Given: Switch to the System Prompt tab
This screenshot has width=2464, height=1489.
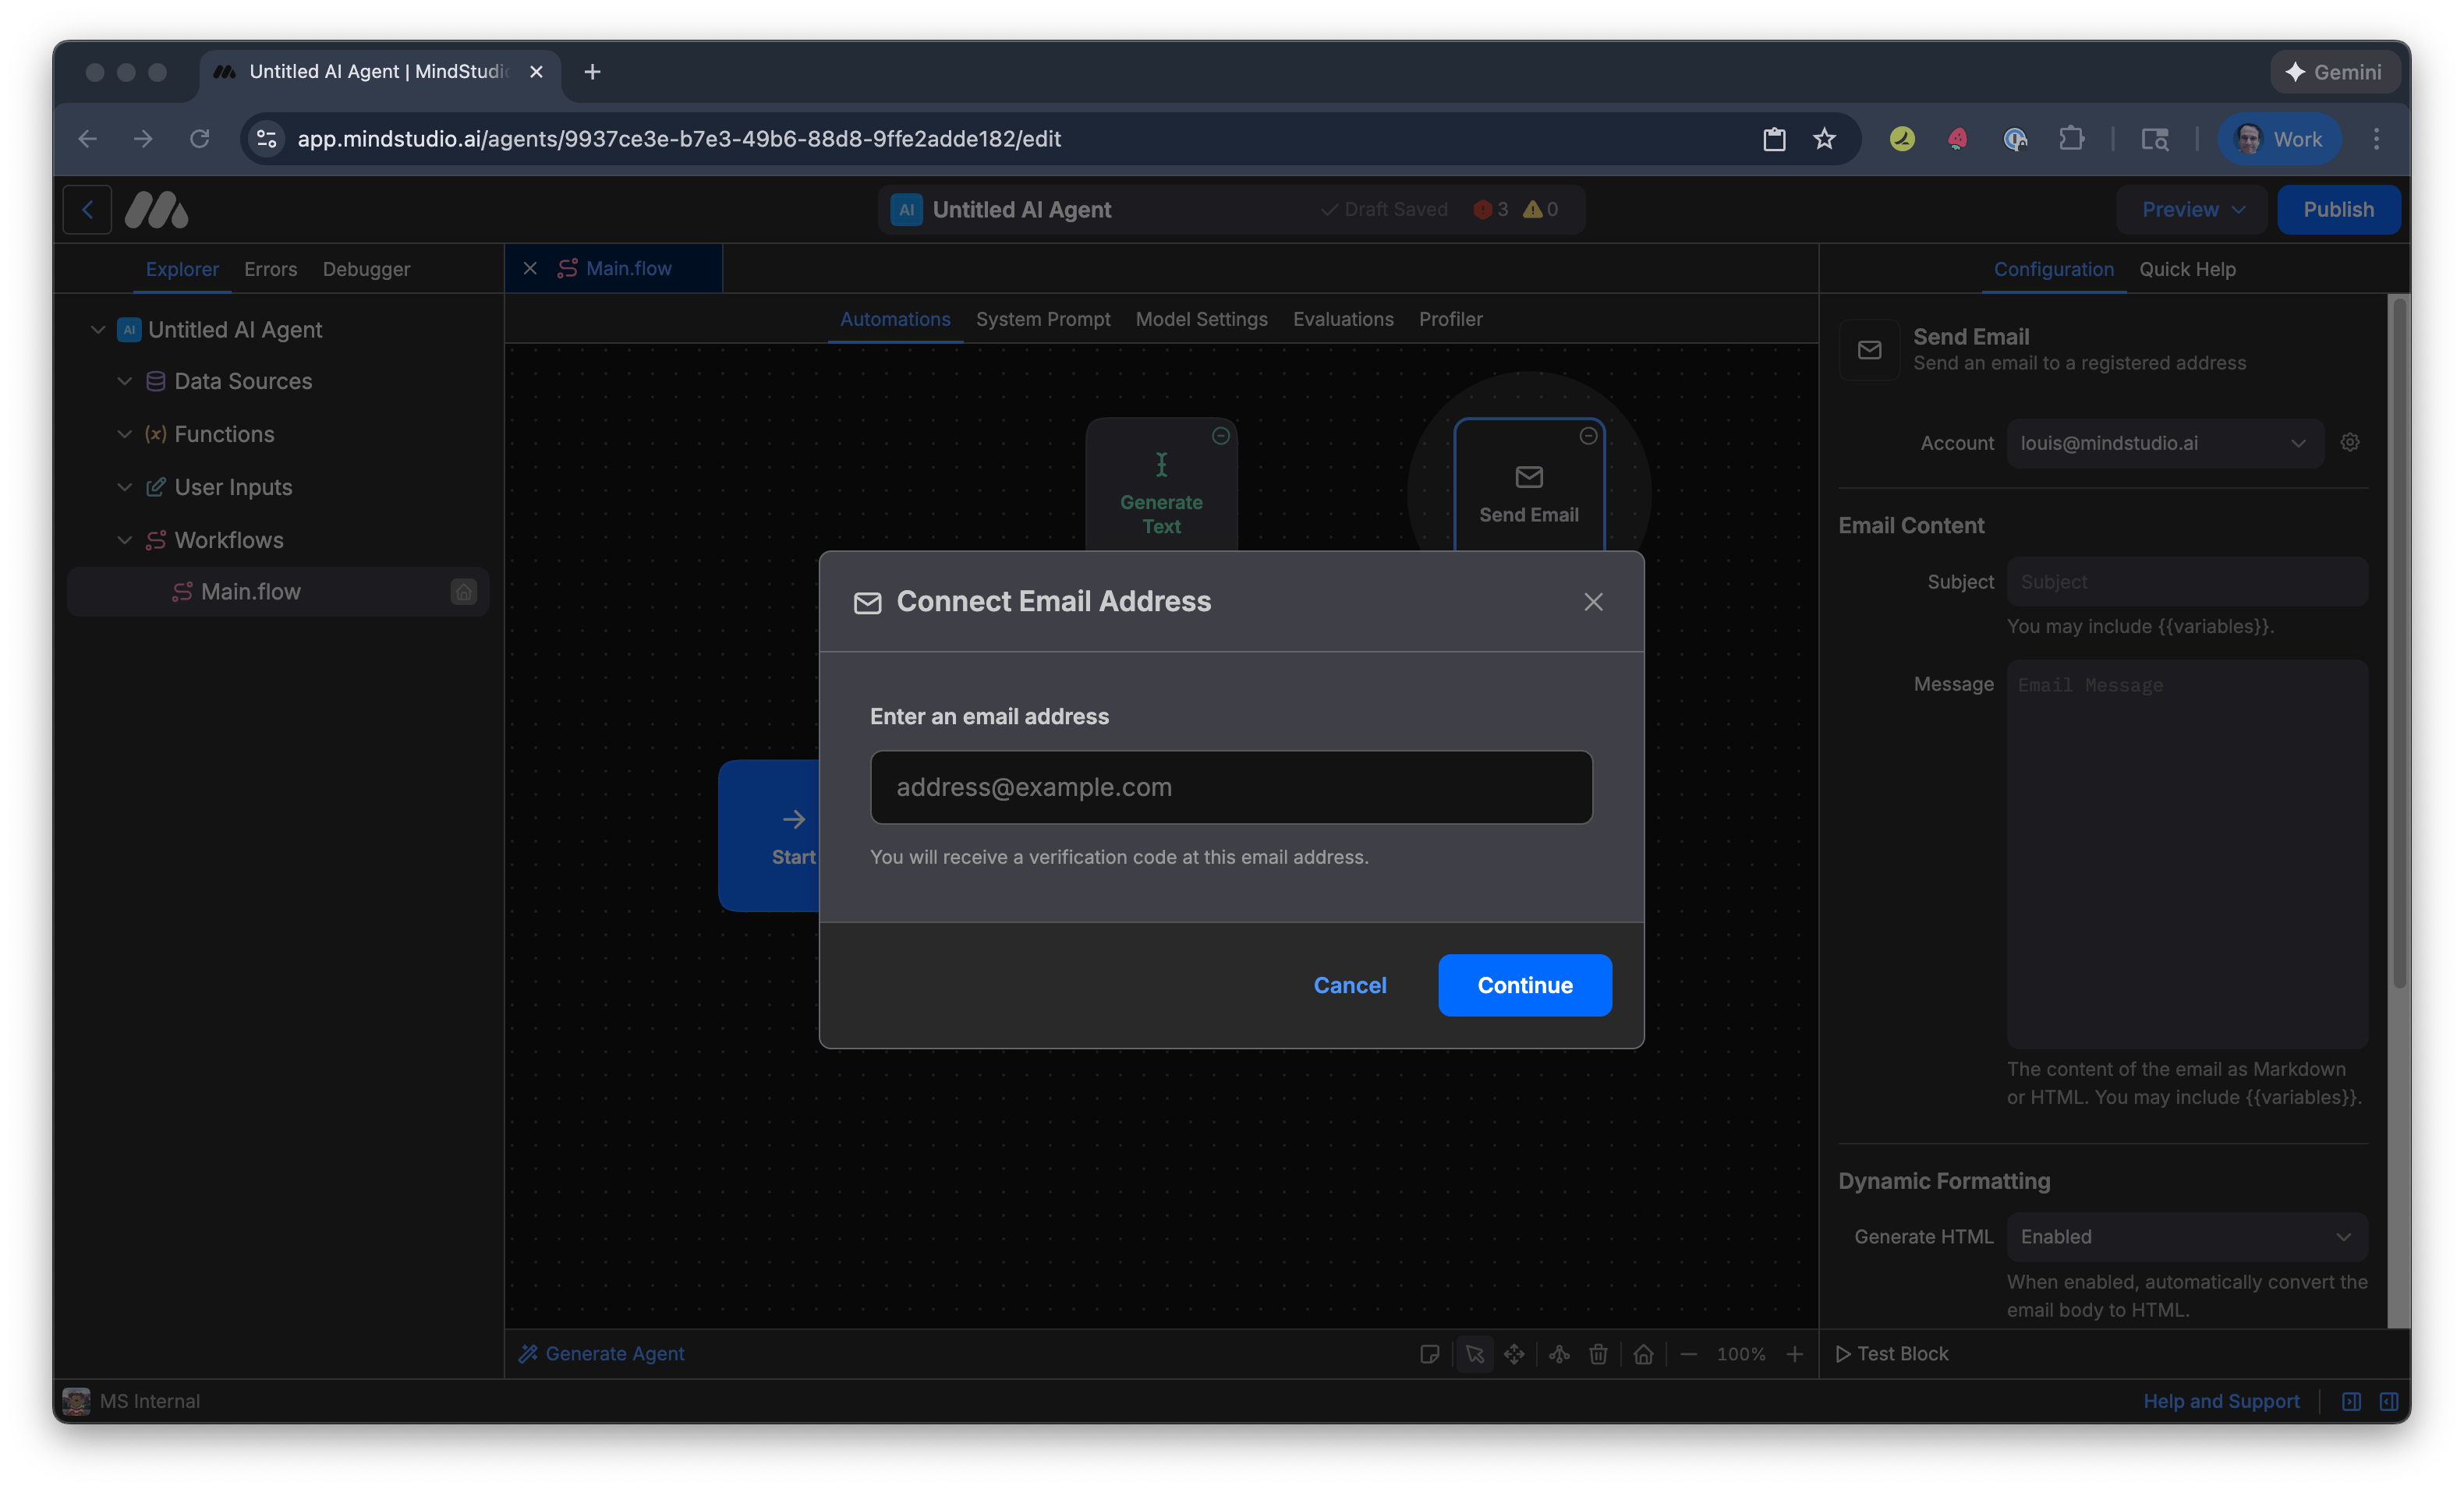Looking at the screenshot, I should 1043,319.
